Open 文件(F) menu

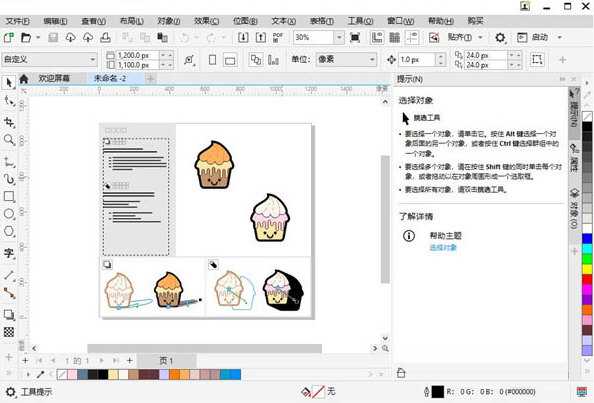click(x=18, y=21)
